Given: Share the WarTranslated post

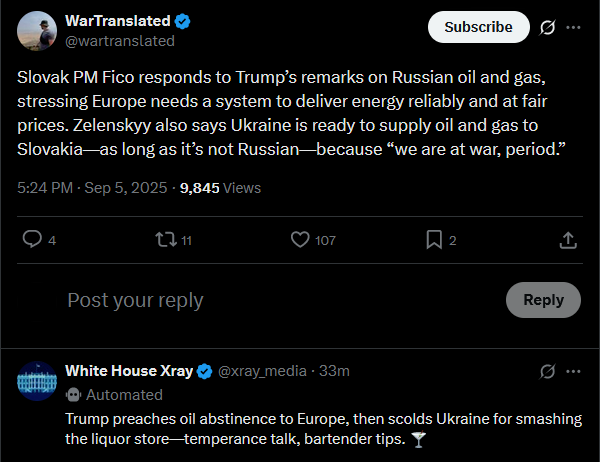Looking at the screenshot, I should (x=567, y=240).
